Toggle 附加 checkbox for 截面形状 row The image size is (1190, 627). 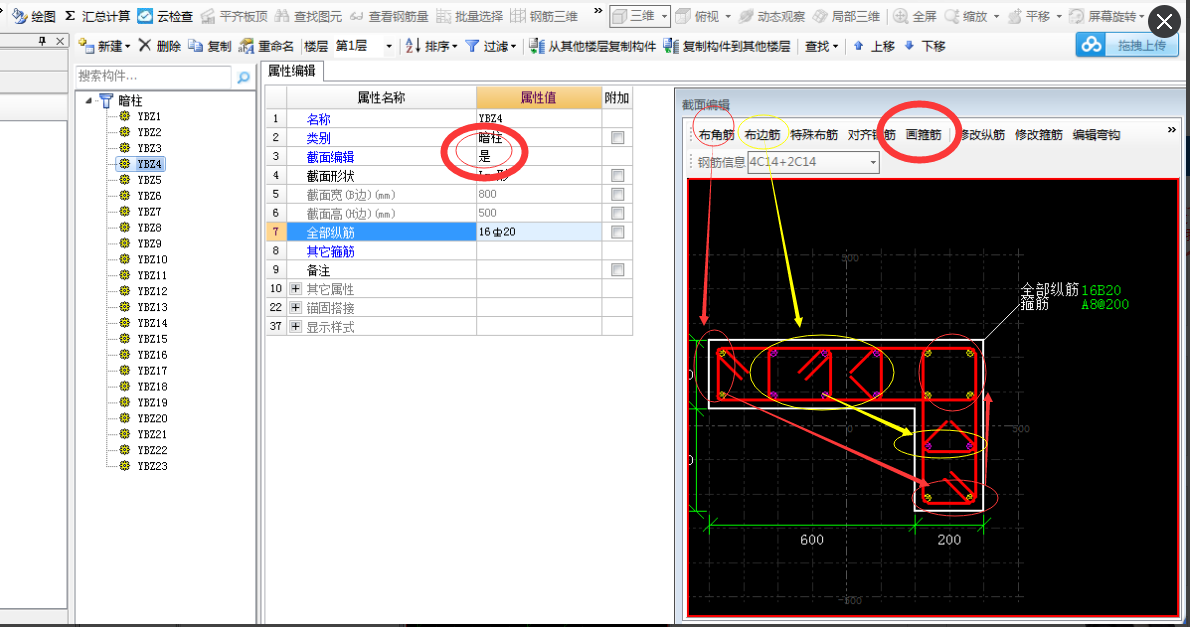click(x=618, y=175)
